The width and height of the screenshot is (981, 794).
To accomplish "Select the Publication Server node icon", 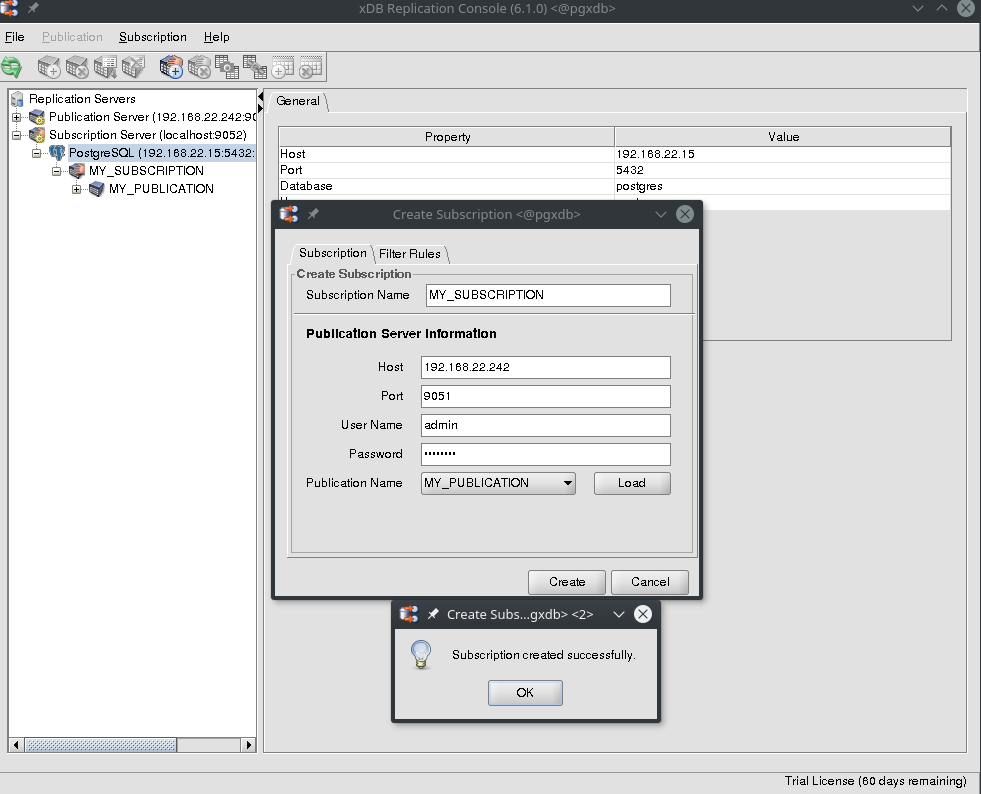I will (x=38, y=117).
